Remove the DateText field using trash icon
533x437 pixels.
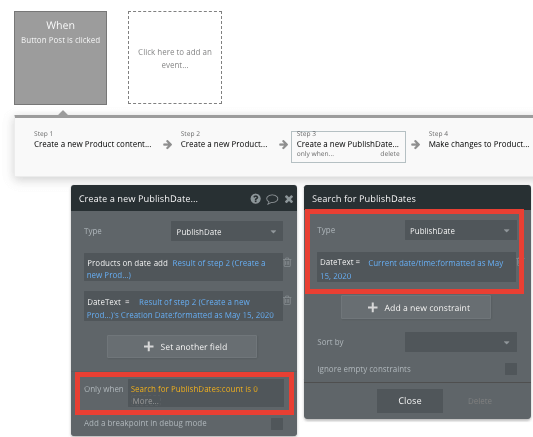pos(287,300)
